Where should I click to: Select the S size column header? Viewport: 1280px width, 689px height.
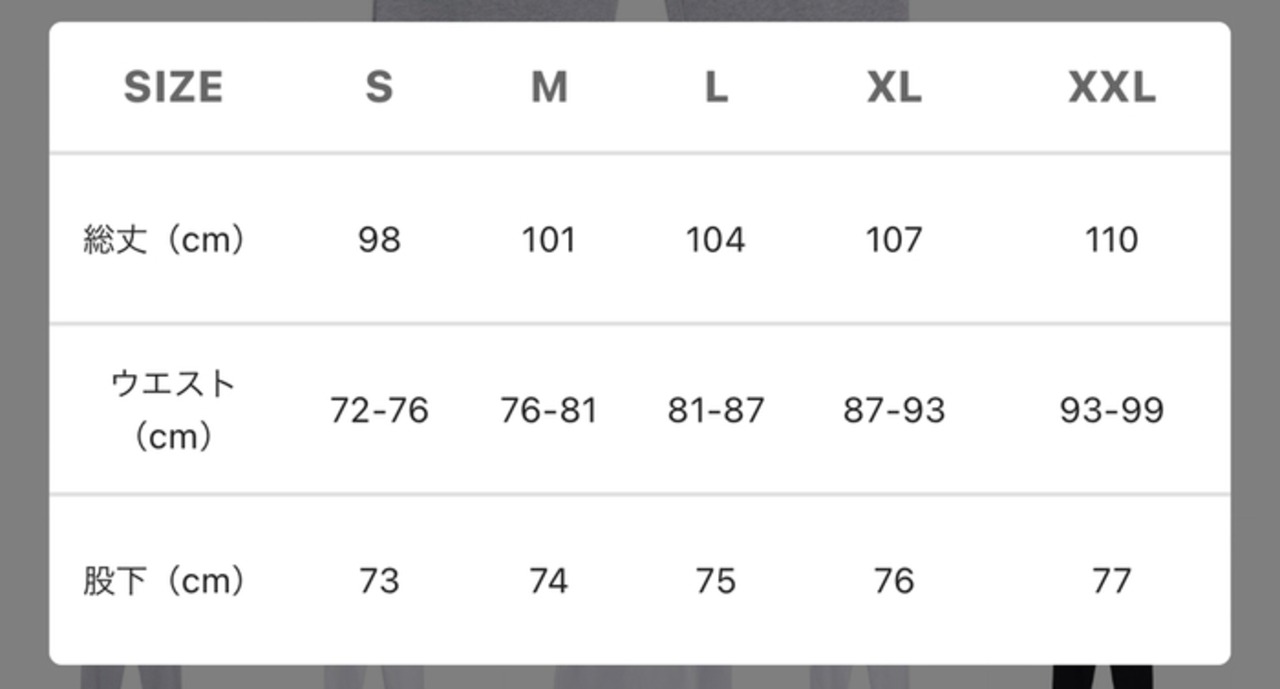click(x=379, y=88)
